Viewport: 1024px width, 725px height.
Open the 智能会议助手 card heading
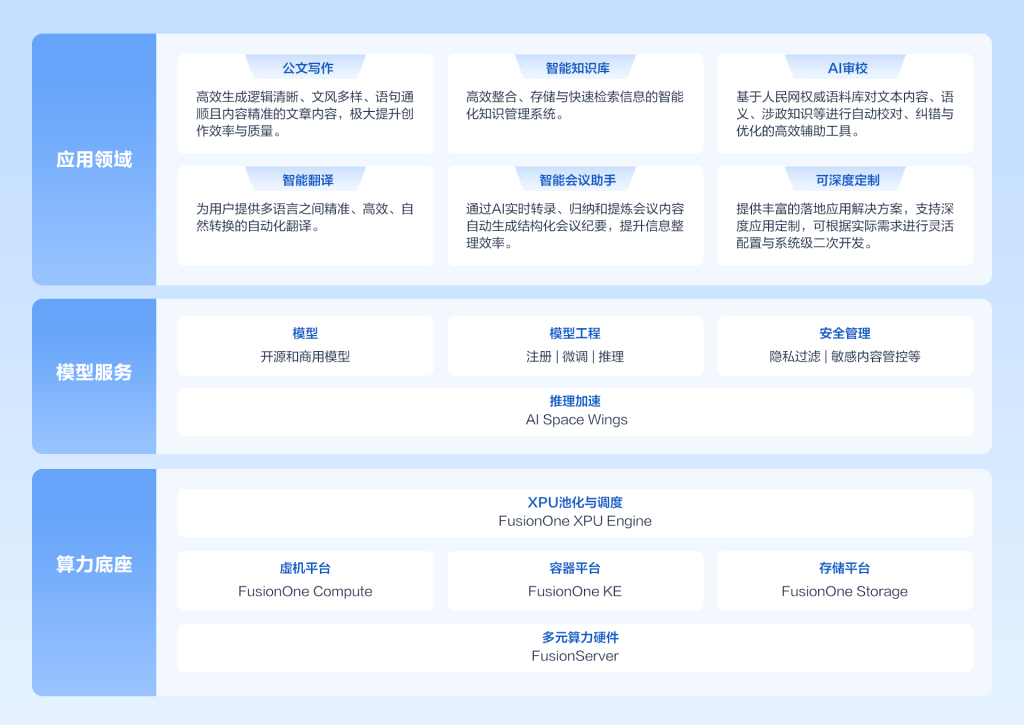[x=577, y=180]
